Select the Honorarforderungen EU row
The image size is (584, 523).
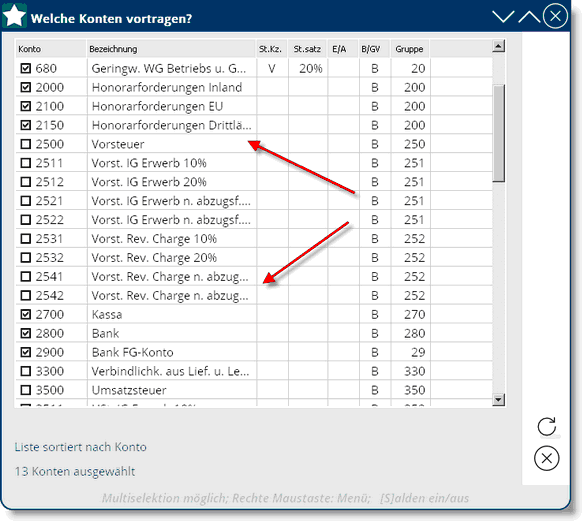(254, 106)
